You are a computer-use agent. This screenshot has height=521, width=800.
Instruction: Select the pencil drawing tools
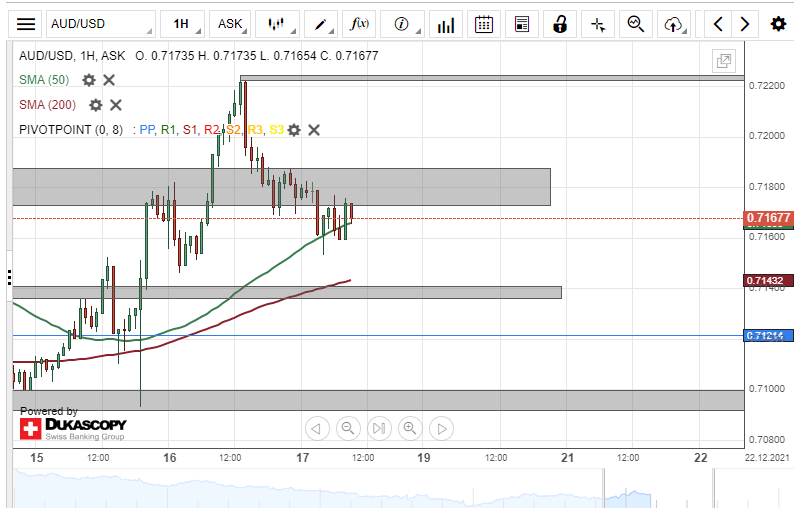[320, 24]
